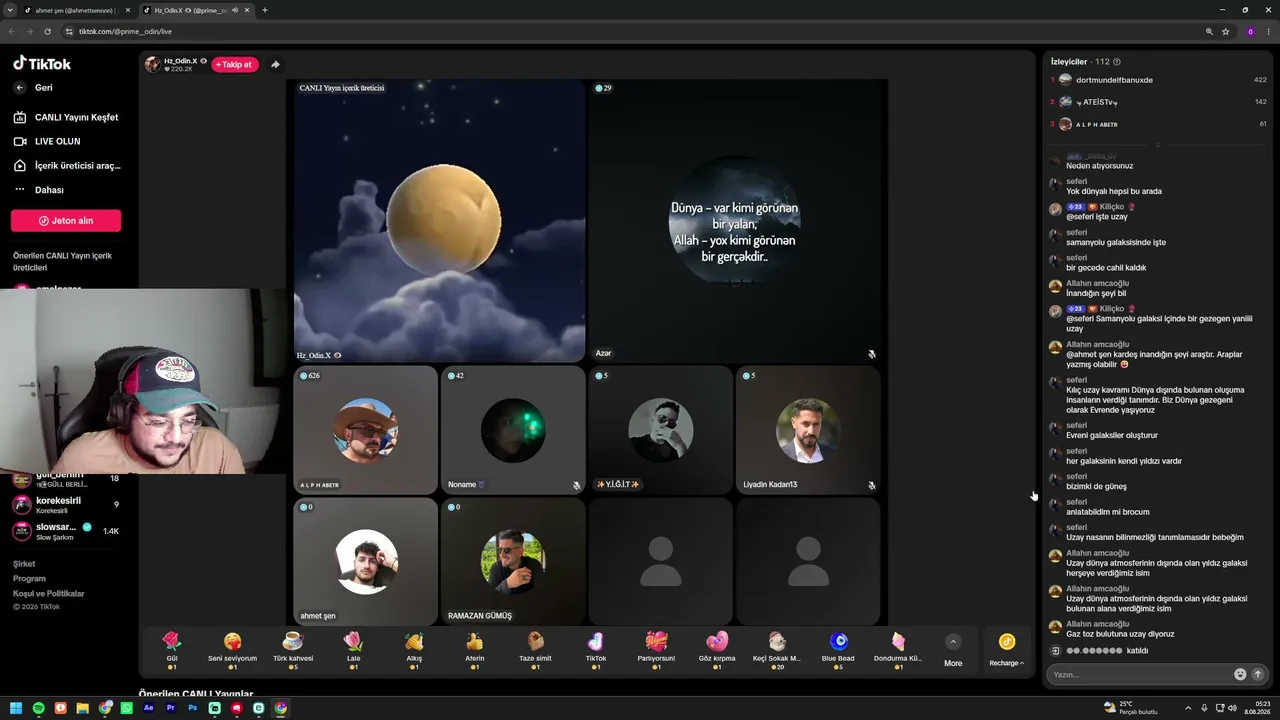Open CANLI Yayını Keşfet in sidebar
Screen dimensions: 1280x720
point(66,117)
